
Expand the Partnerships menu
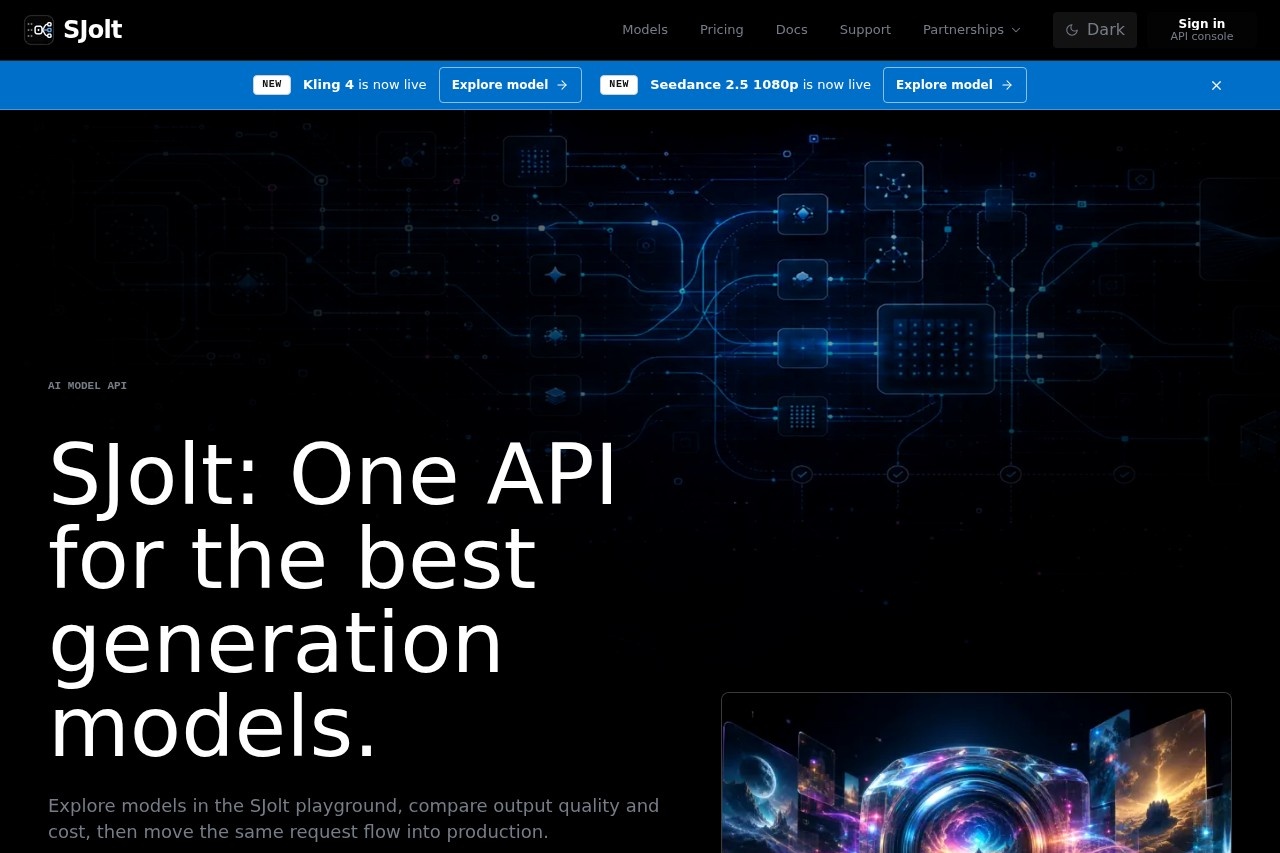point(972,30)
